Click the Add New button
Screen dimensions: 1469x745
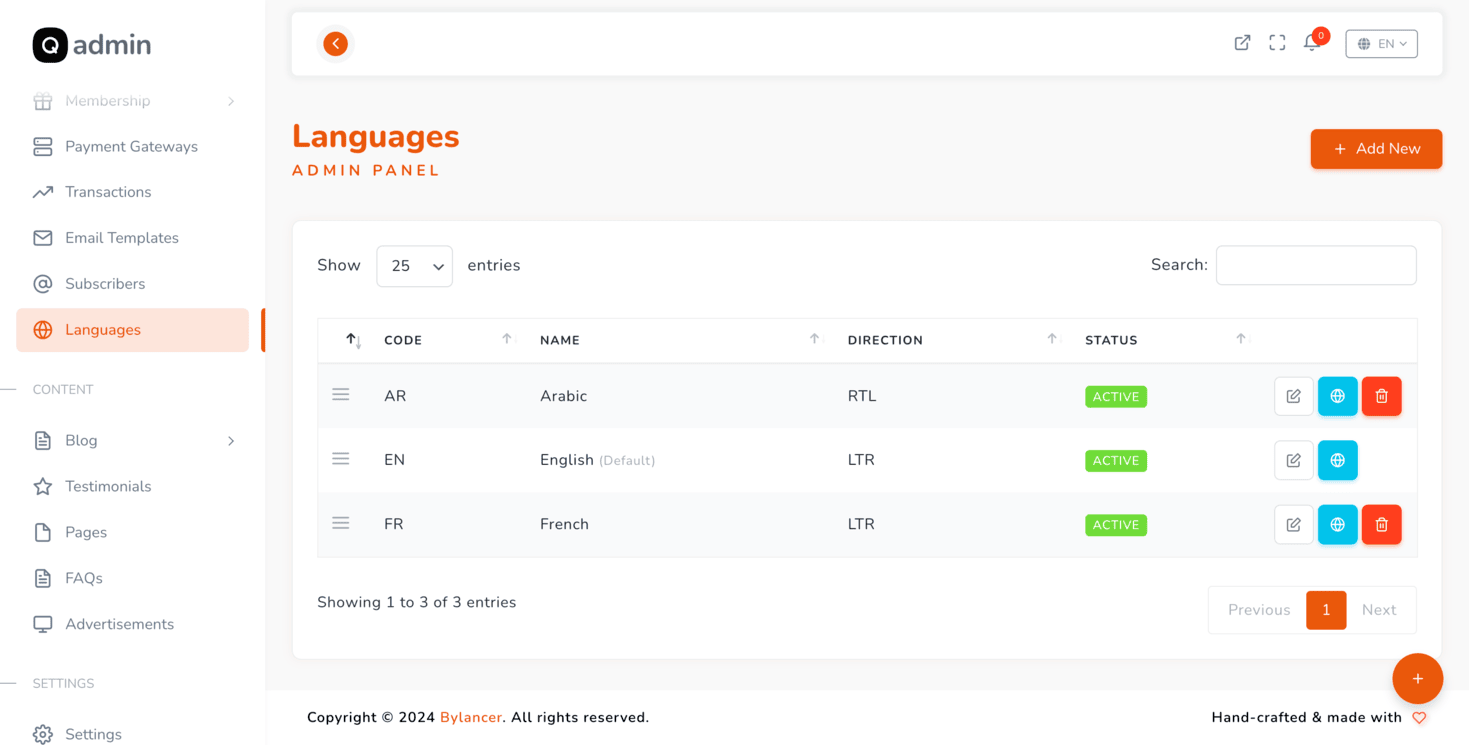tap(1376, 149)
